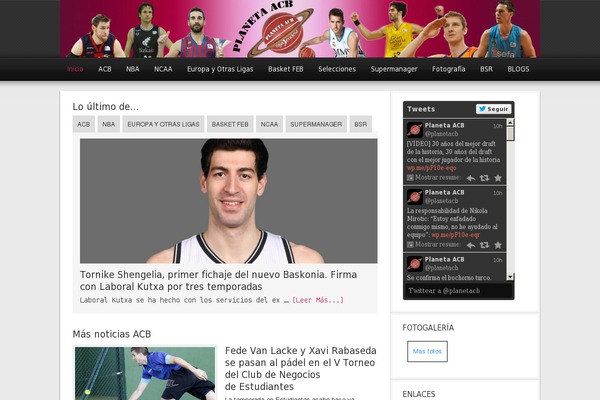
Task: Click the Tweets widget title
Action: (421, 109)
